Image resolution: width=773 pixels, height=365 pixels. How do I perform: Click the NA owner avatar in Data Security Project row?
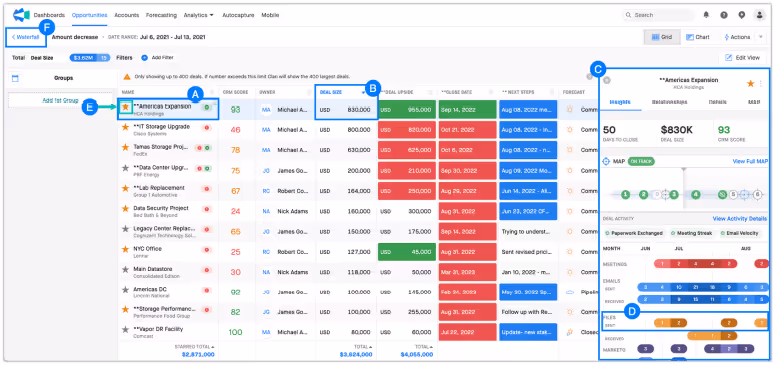tap(266, 211)
